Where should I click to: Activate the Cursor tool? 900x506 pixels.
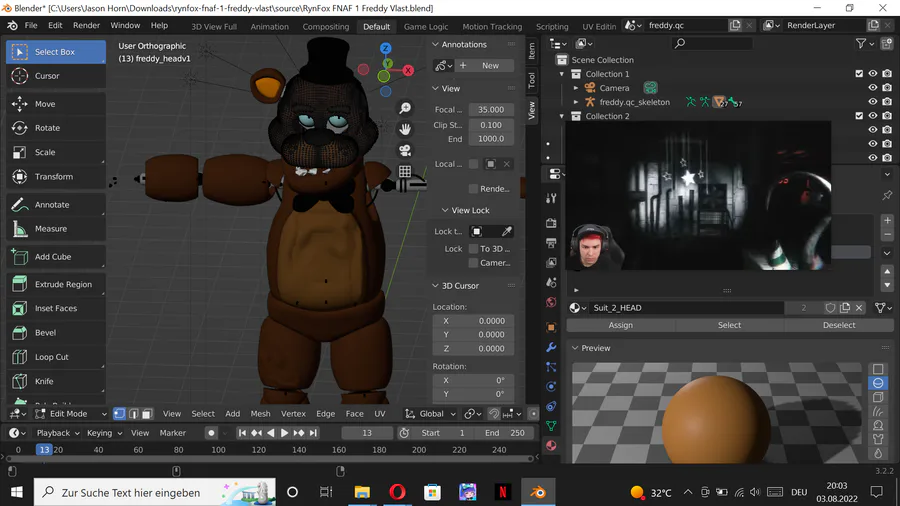point(56,76)
